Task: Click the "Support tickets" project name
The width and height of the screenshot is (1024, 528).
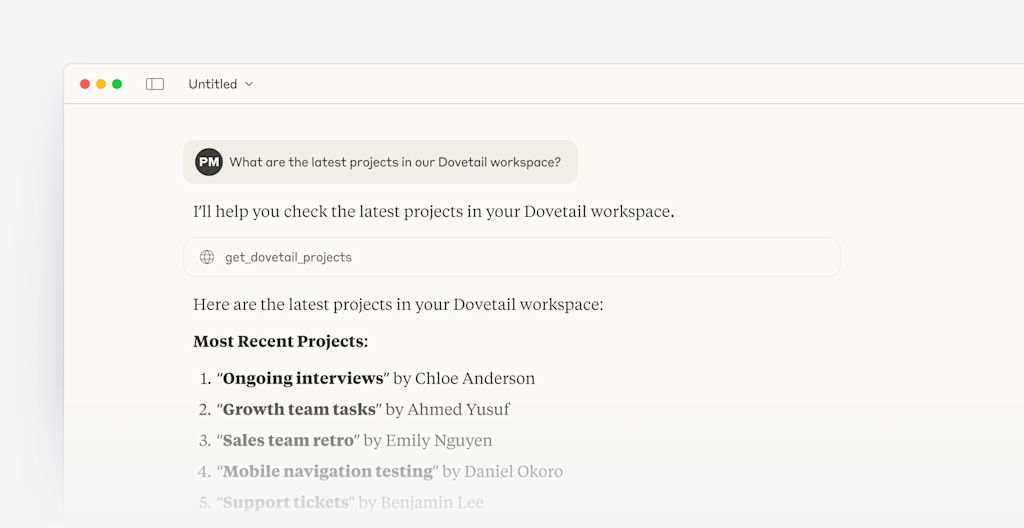Action: [x=285, y=502]
